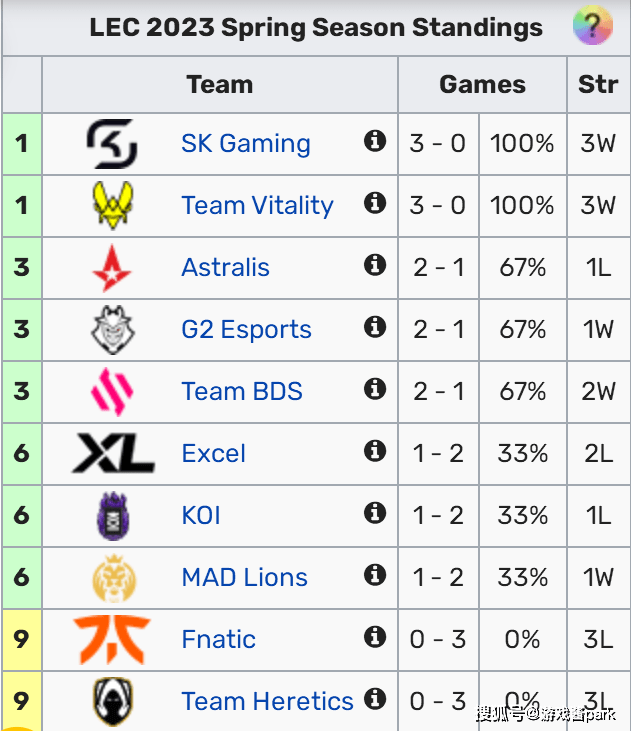Click the Team BDS pink logo
Viewport: 631px width, 731px height.
pos(111,392)
